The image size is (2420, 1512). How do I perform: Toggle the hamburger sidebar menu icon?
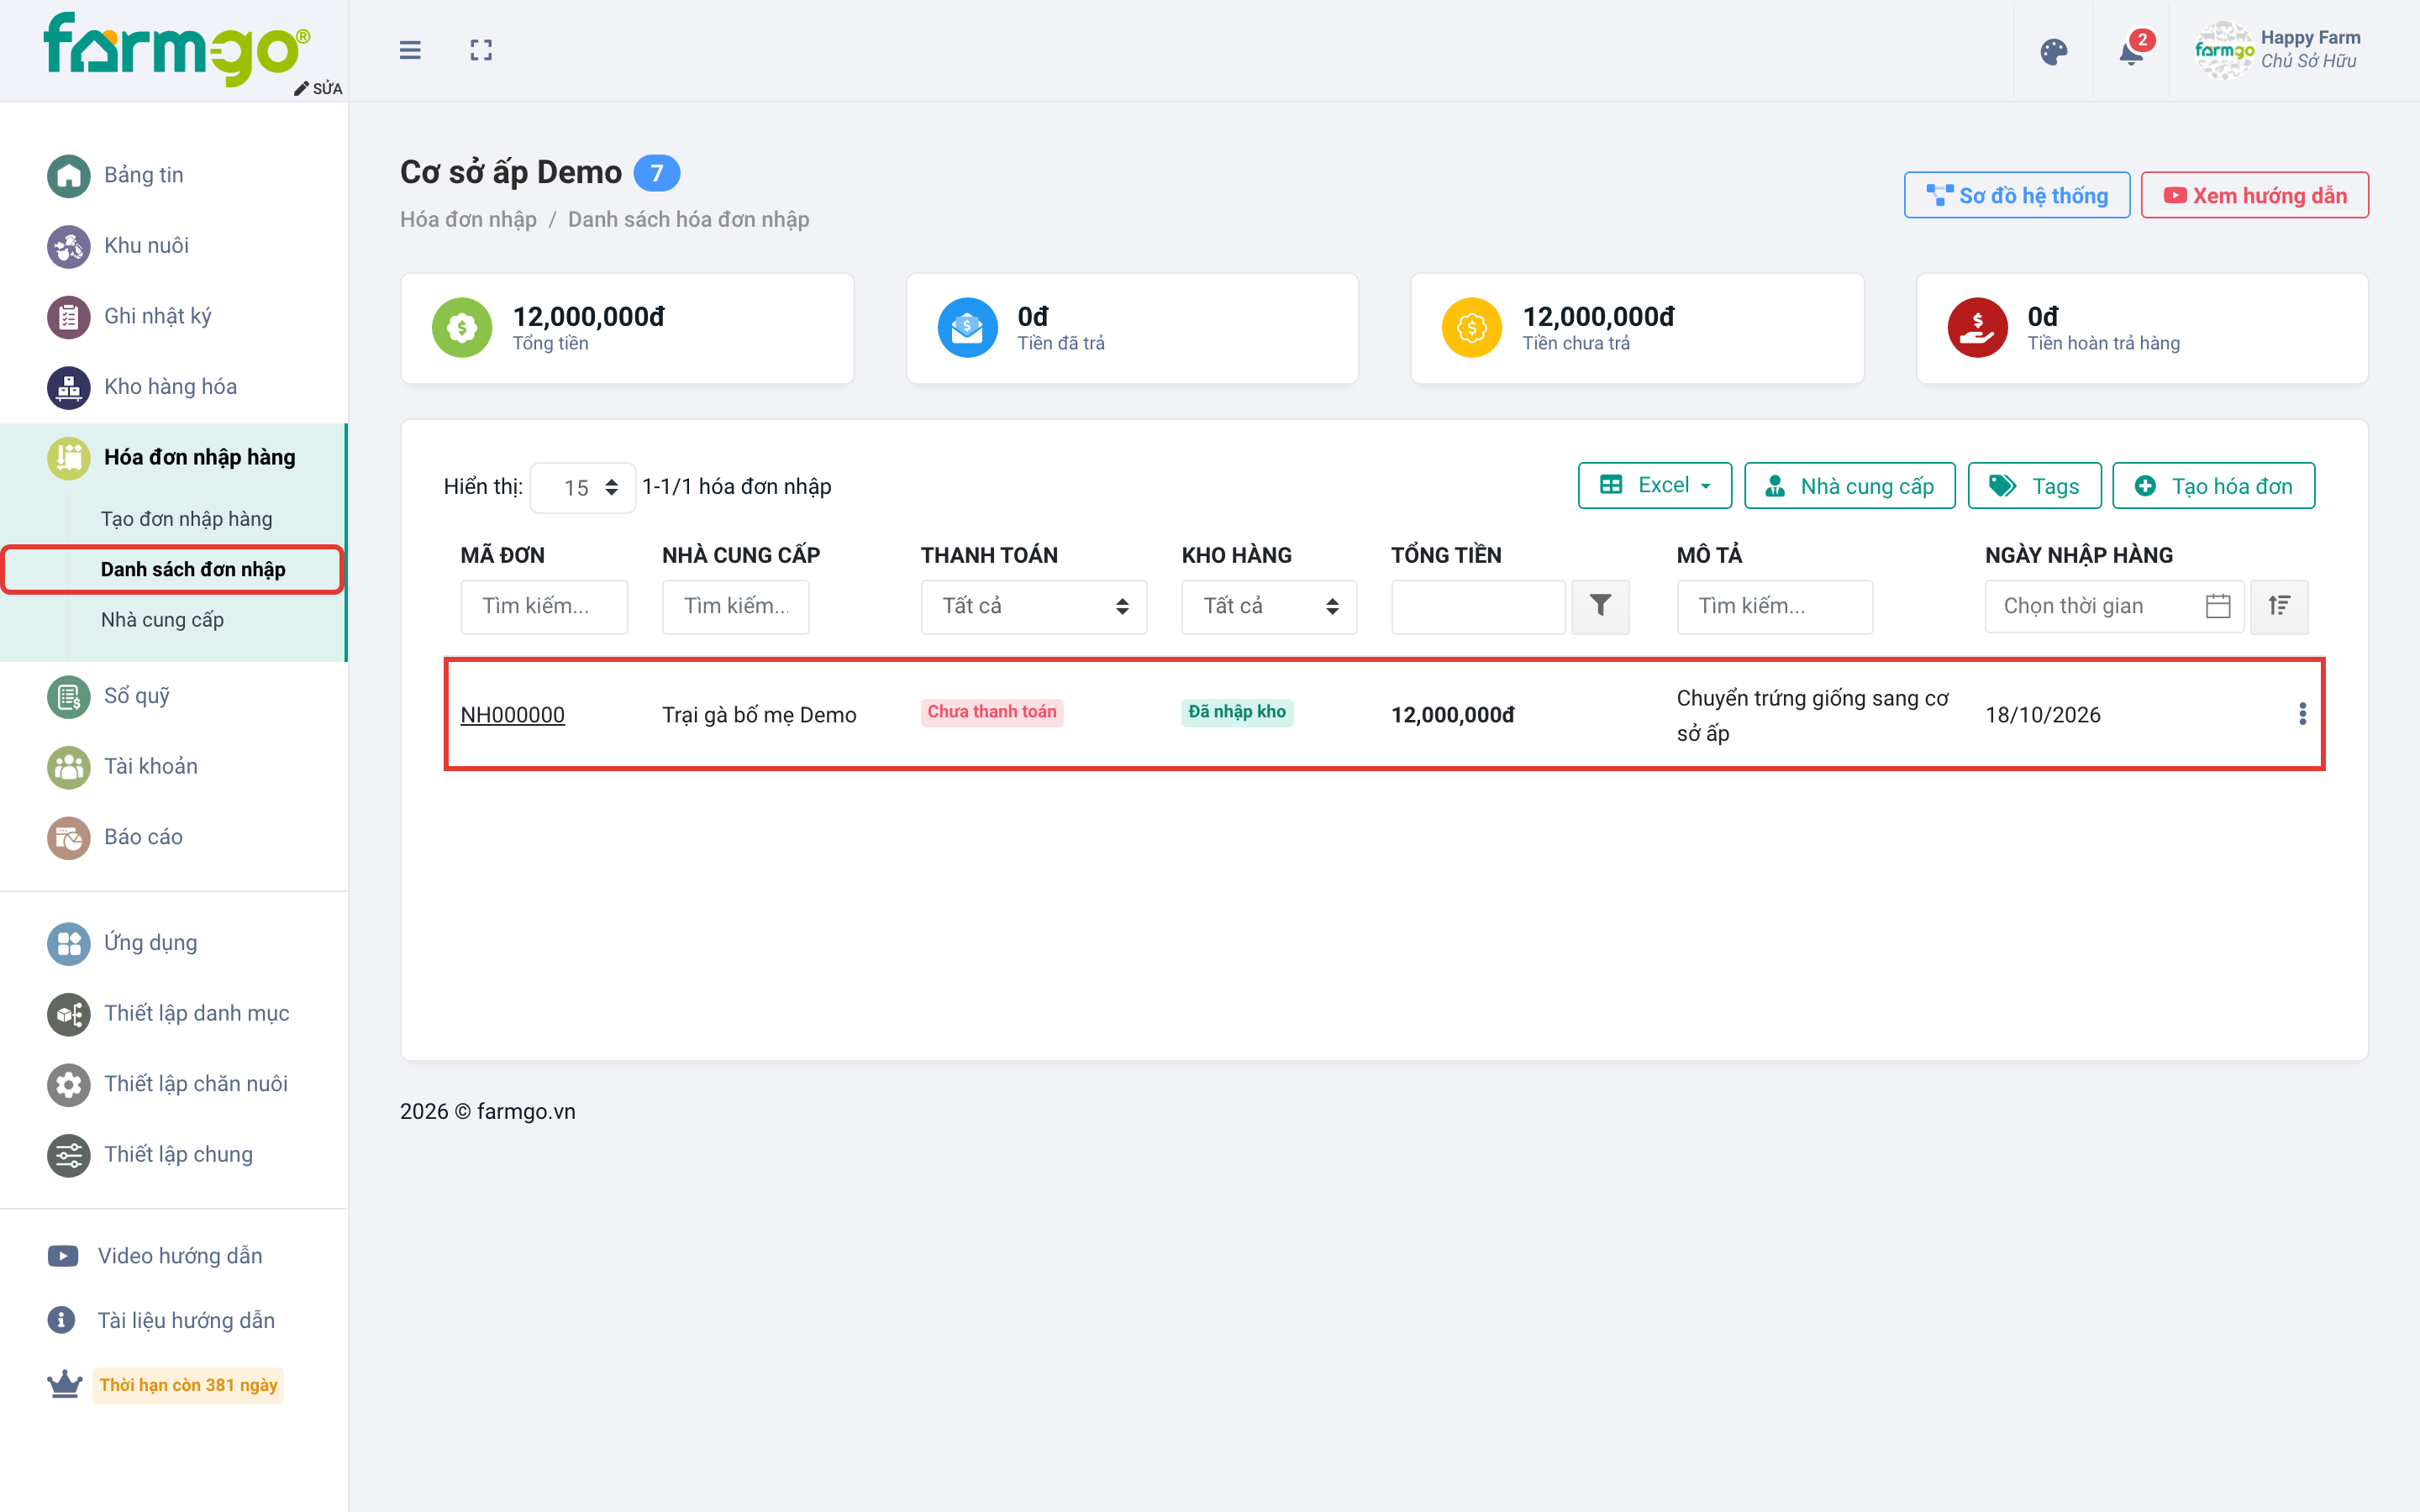(x=410, y=50)
